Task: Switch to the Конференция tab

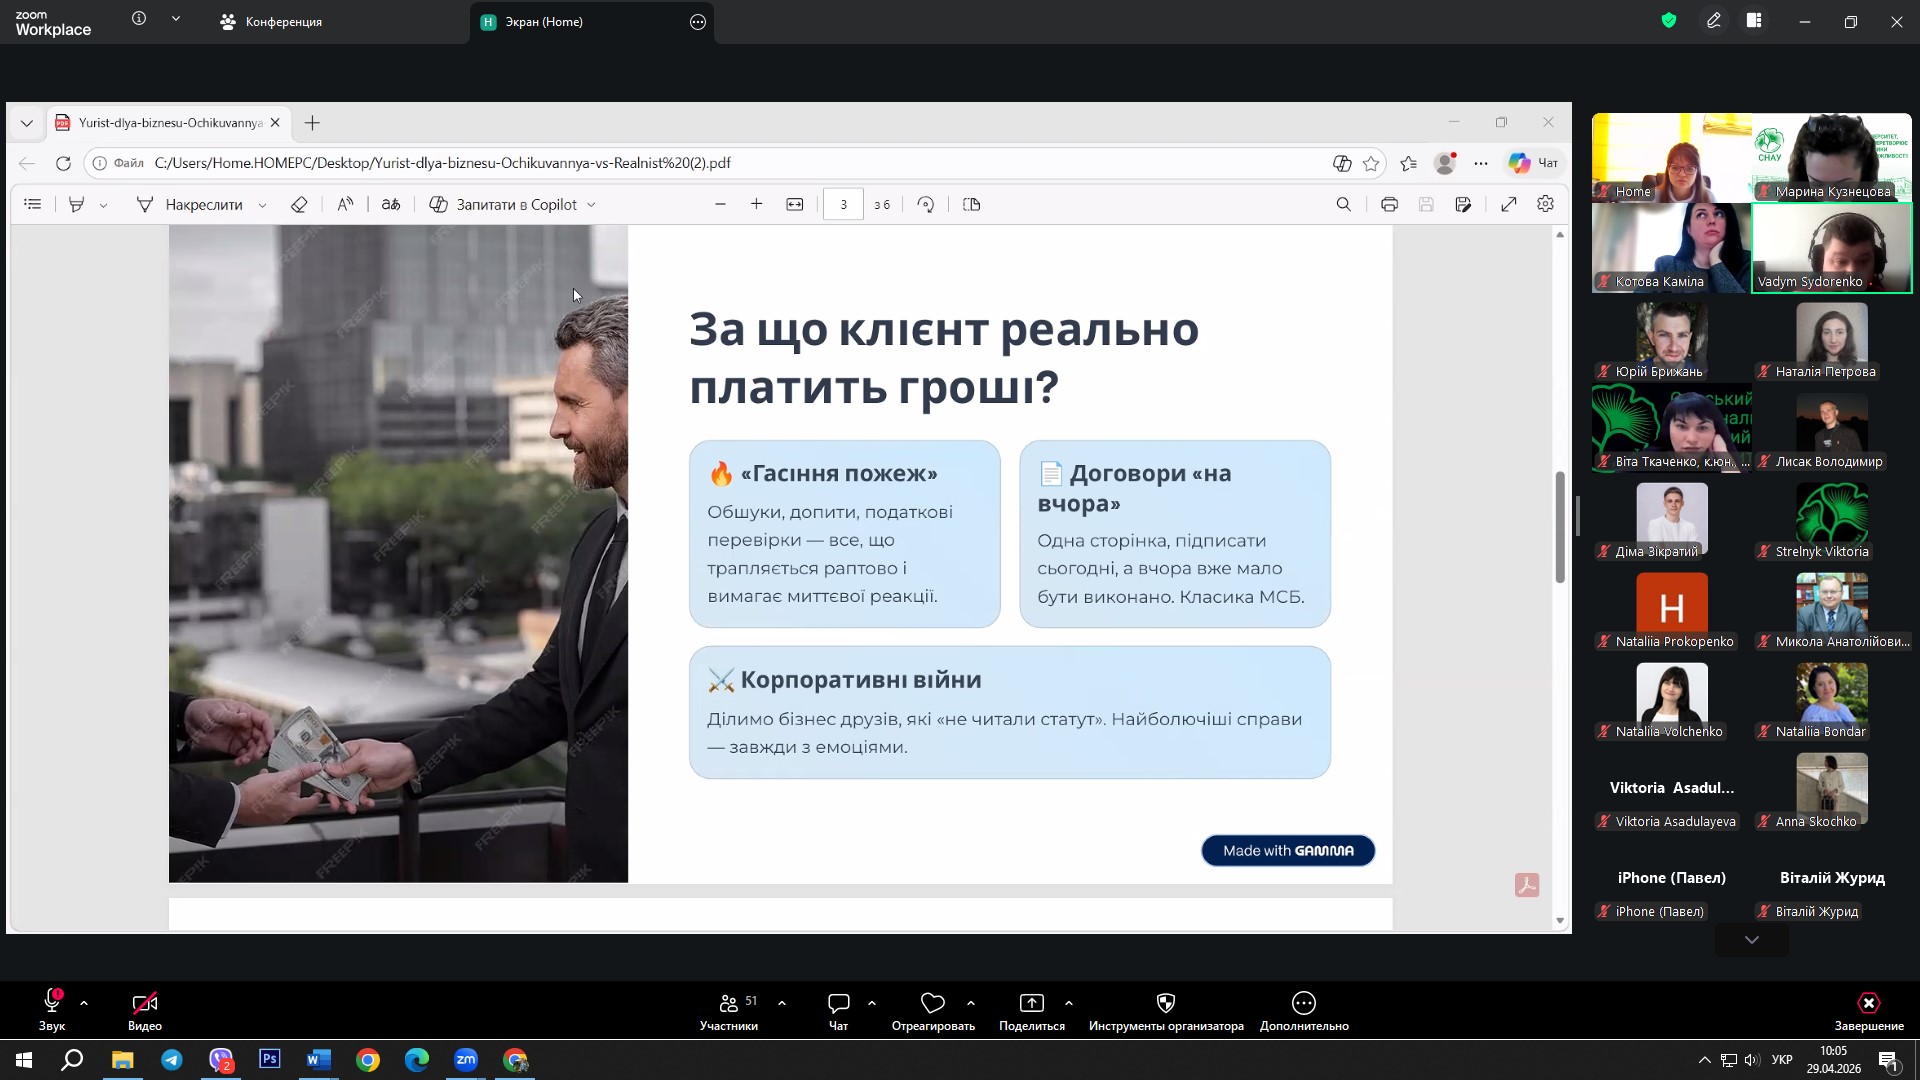Action: pos(272,22)
